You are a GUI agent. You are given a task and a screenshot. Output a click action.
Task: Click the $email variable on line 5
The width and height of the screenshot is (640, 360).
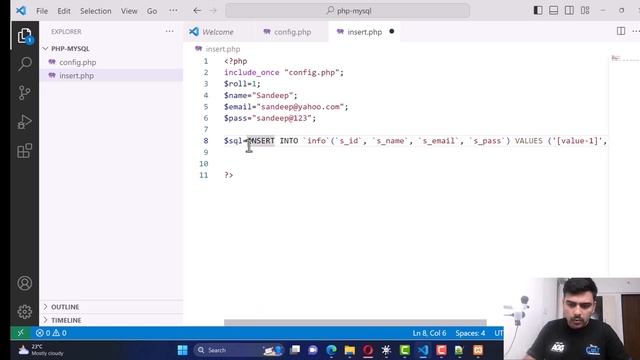tap(238, 107)
